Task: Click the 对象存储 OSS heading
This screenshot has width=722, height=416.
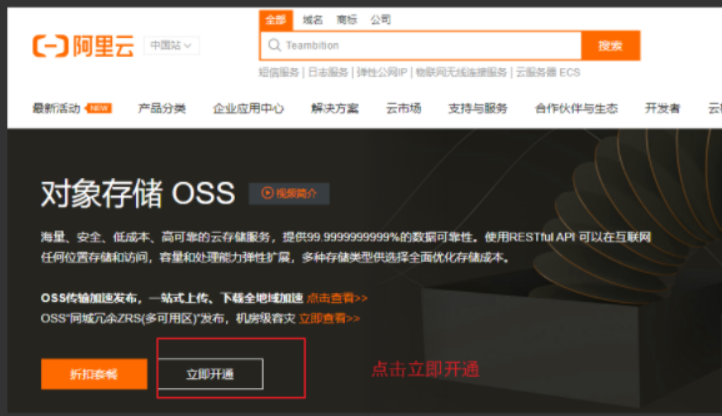Action: pyautogui.click(x=138, y=193)
